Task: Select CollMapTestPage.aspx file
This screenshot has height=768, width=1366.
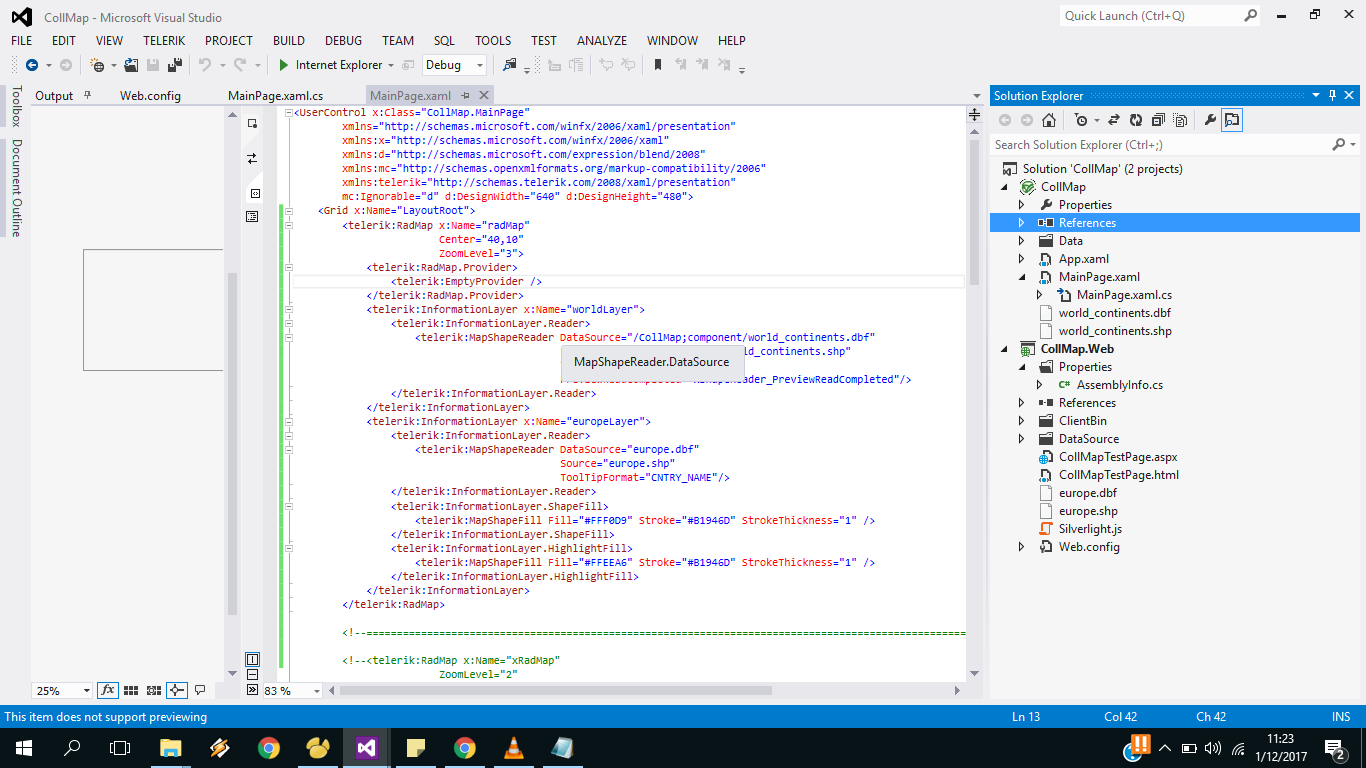Action: click(1118, 457)
